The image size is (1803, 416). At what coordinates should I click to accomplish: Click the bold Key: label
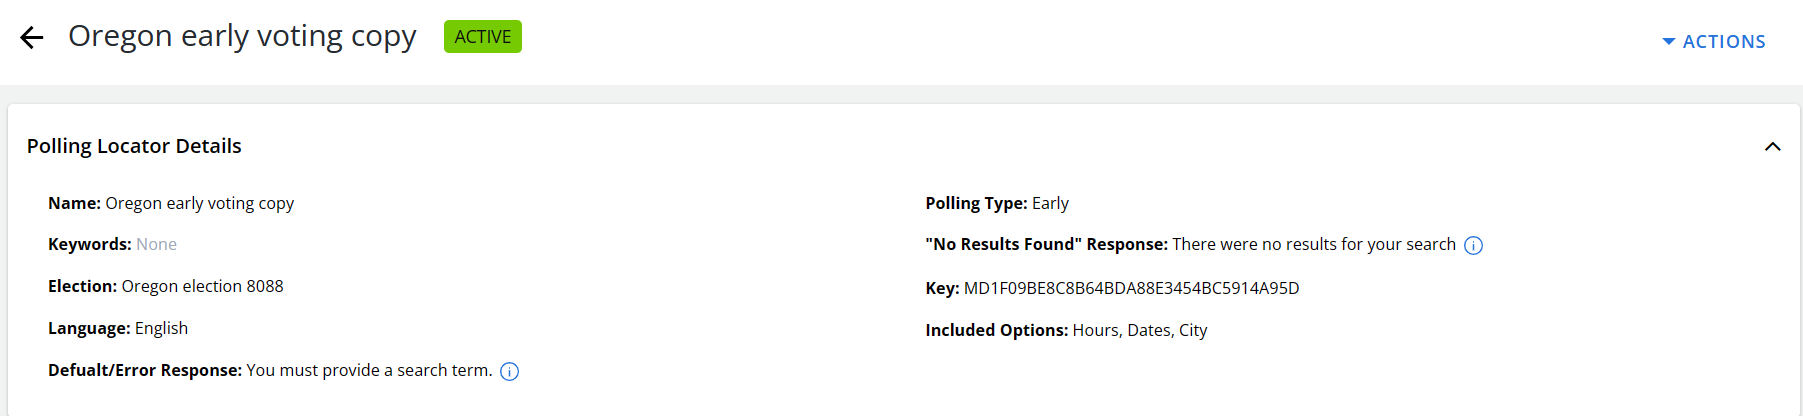[x=942, y=288]
